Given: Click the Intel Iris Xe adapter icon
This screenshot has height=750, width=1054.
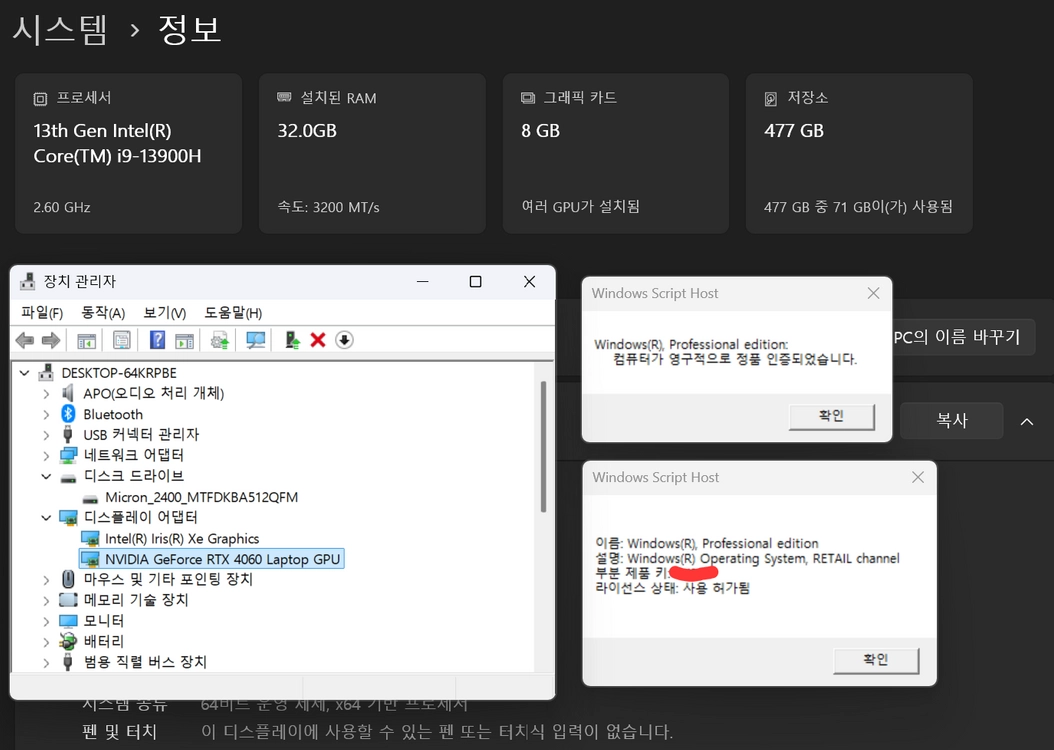Looking at the screenshot, I should coord(90,538).
